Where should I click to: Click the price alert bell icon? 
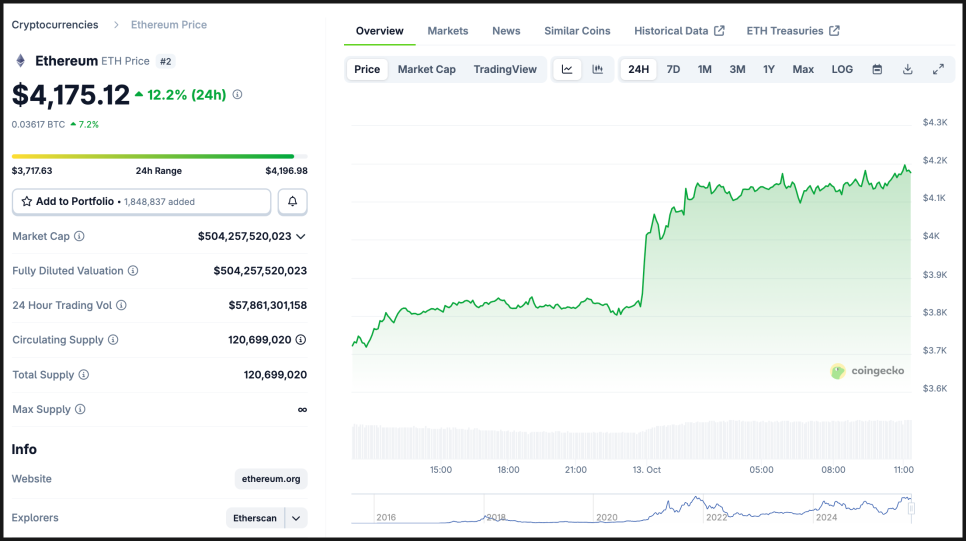pos(292,201)
